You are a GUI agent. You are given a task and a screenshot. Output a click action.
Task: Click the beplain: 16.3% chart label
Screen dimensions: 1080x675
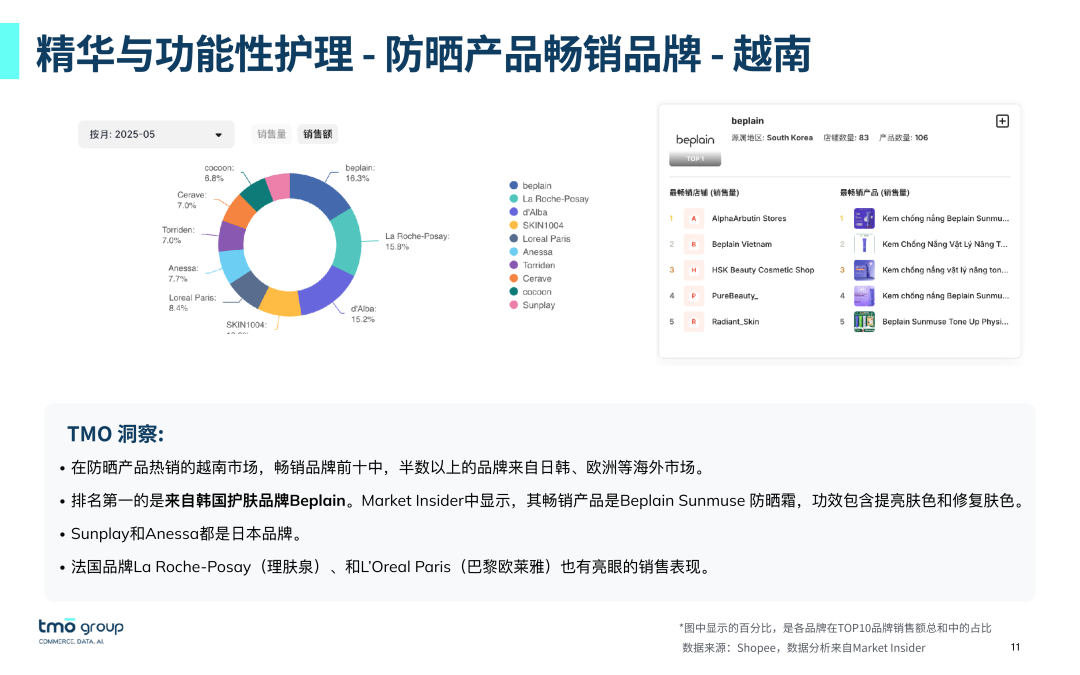click(360, 173)
